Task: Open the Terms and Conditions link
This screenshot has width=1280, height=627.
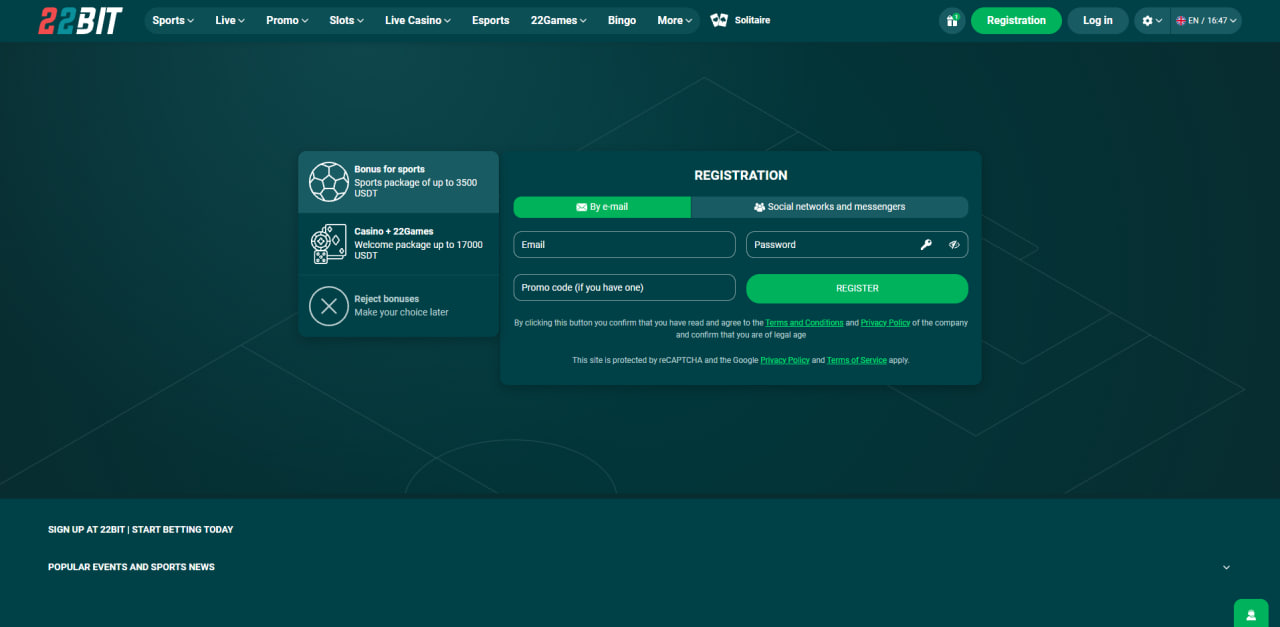Action: pyautogui.click(x=804, y=323)
